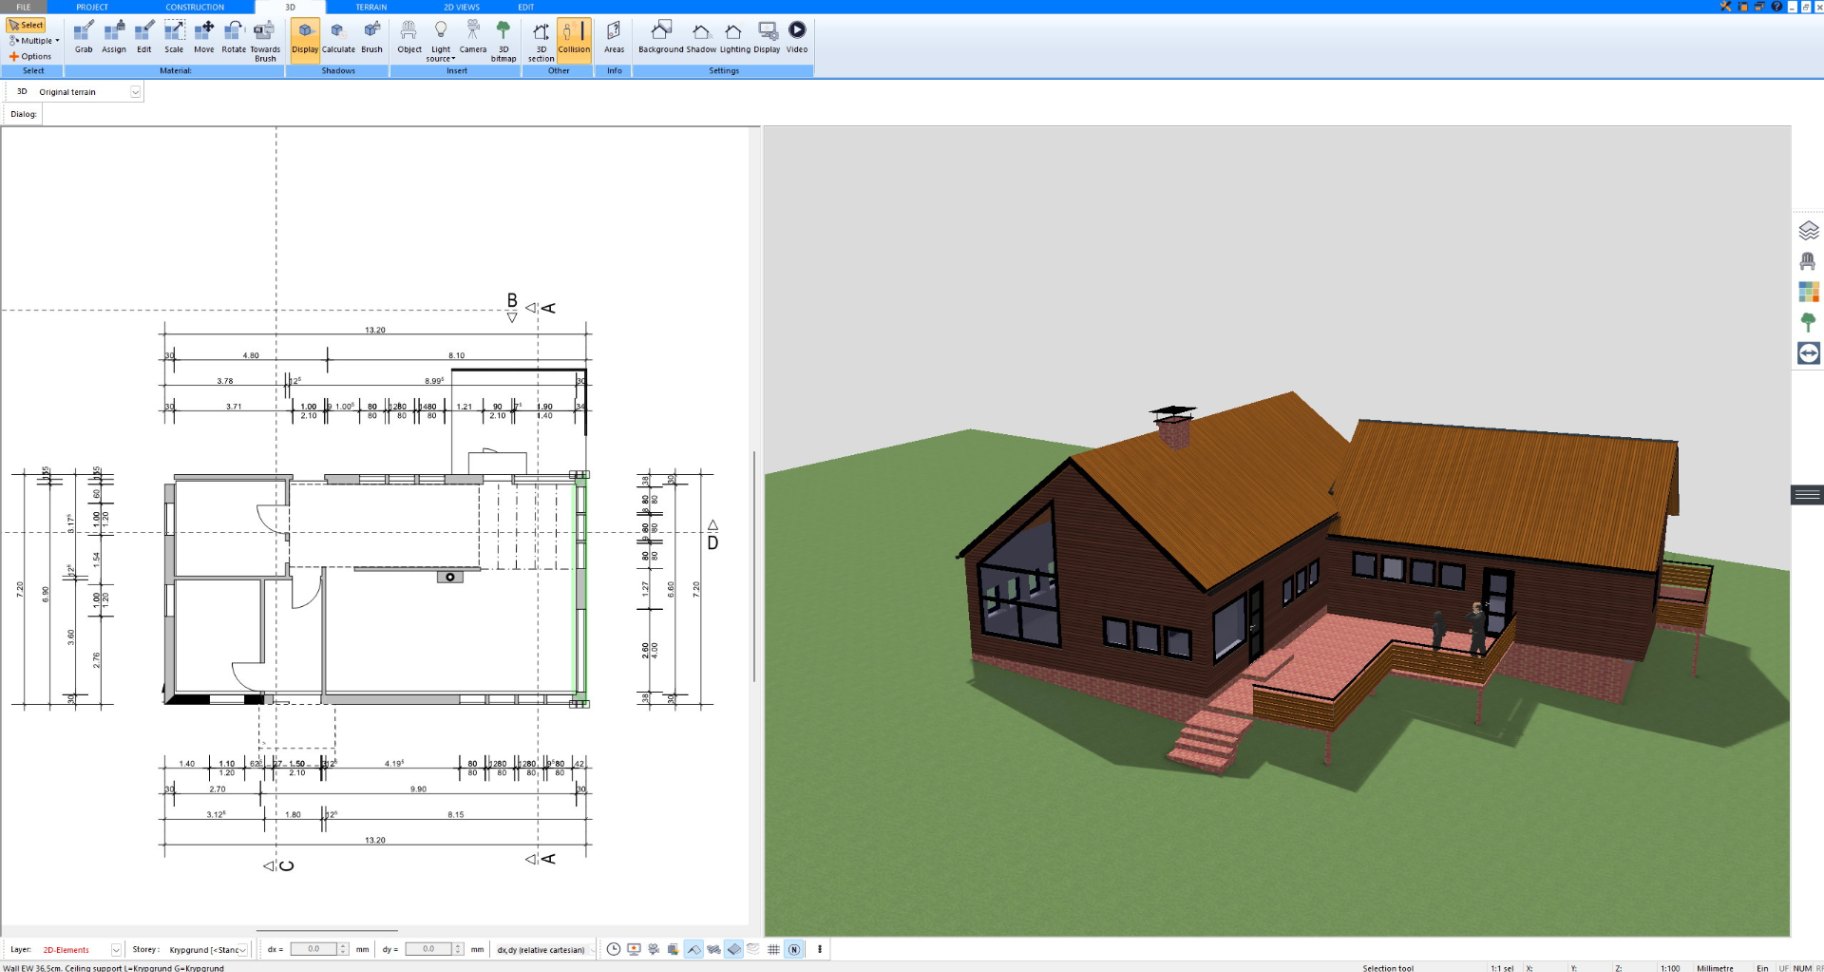Click the Edit material button
Viewport: 1824px width, 972px height.
[x=144, y=36]
